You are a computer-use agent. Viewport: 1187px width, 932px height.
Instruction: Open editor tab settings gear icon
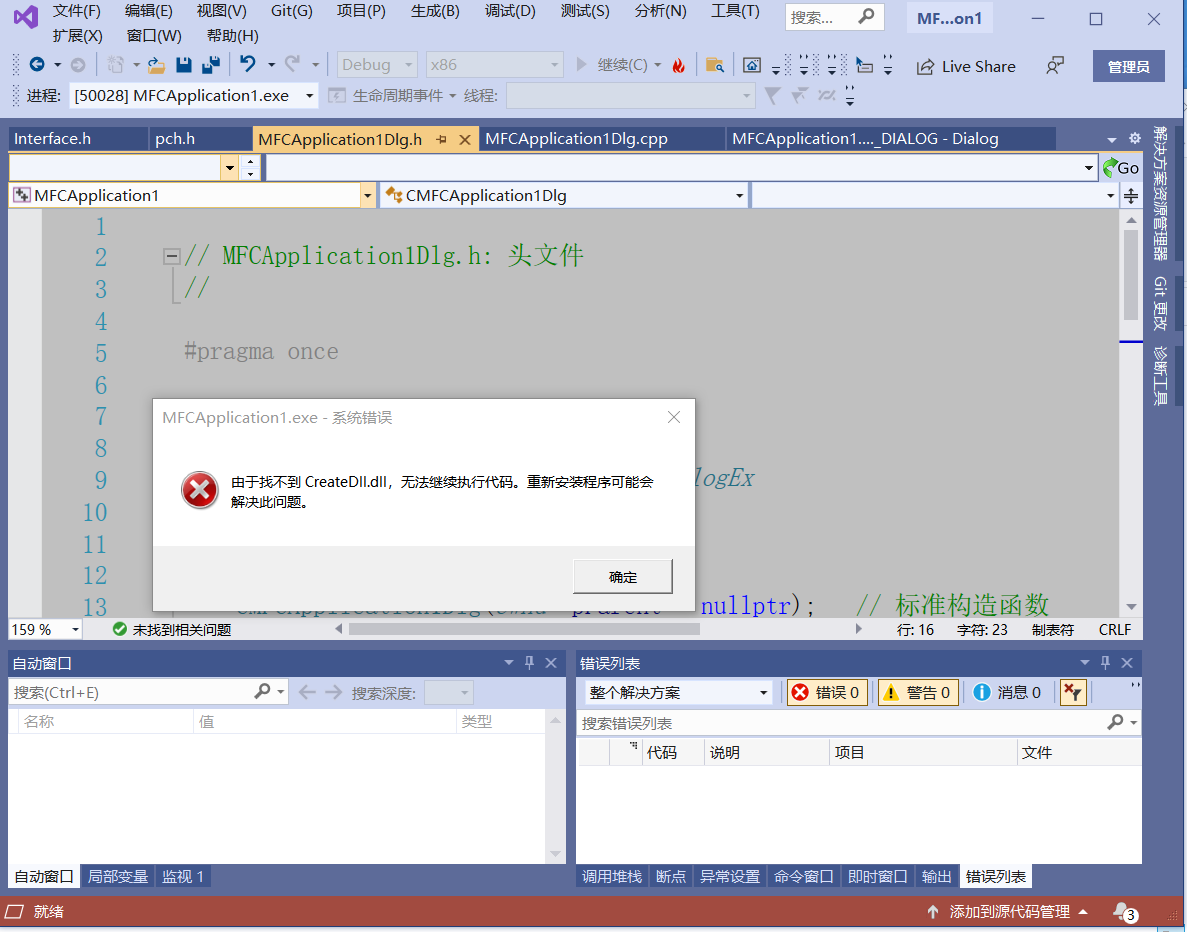(x=1134, y=138)
